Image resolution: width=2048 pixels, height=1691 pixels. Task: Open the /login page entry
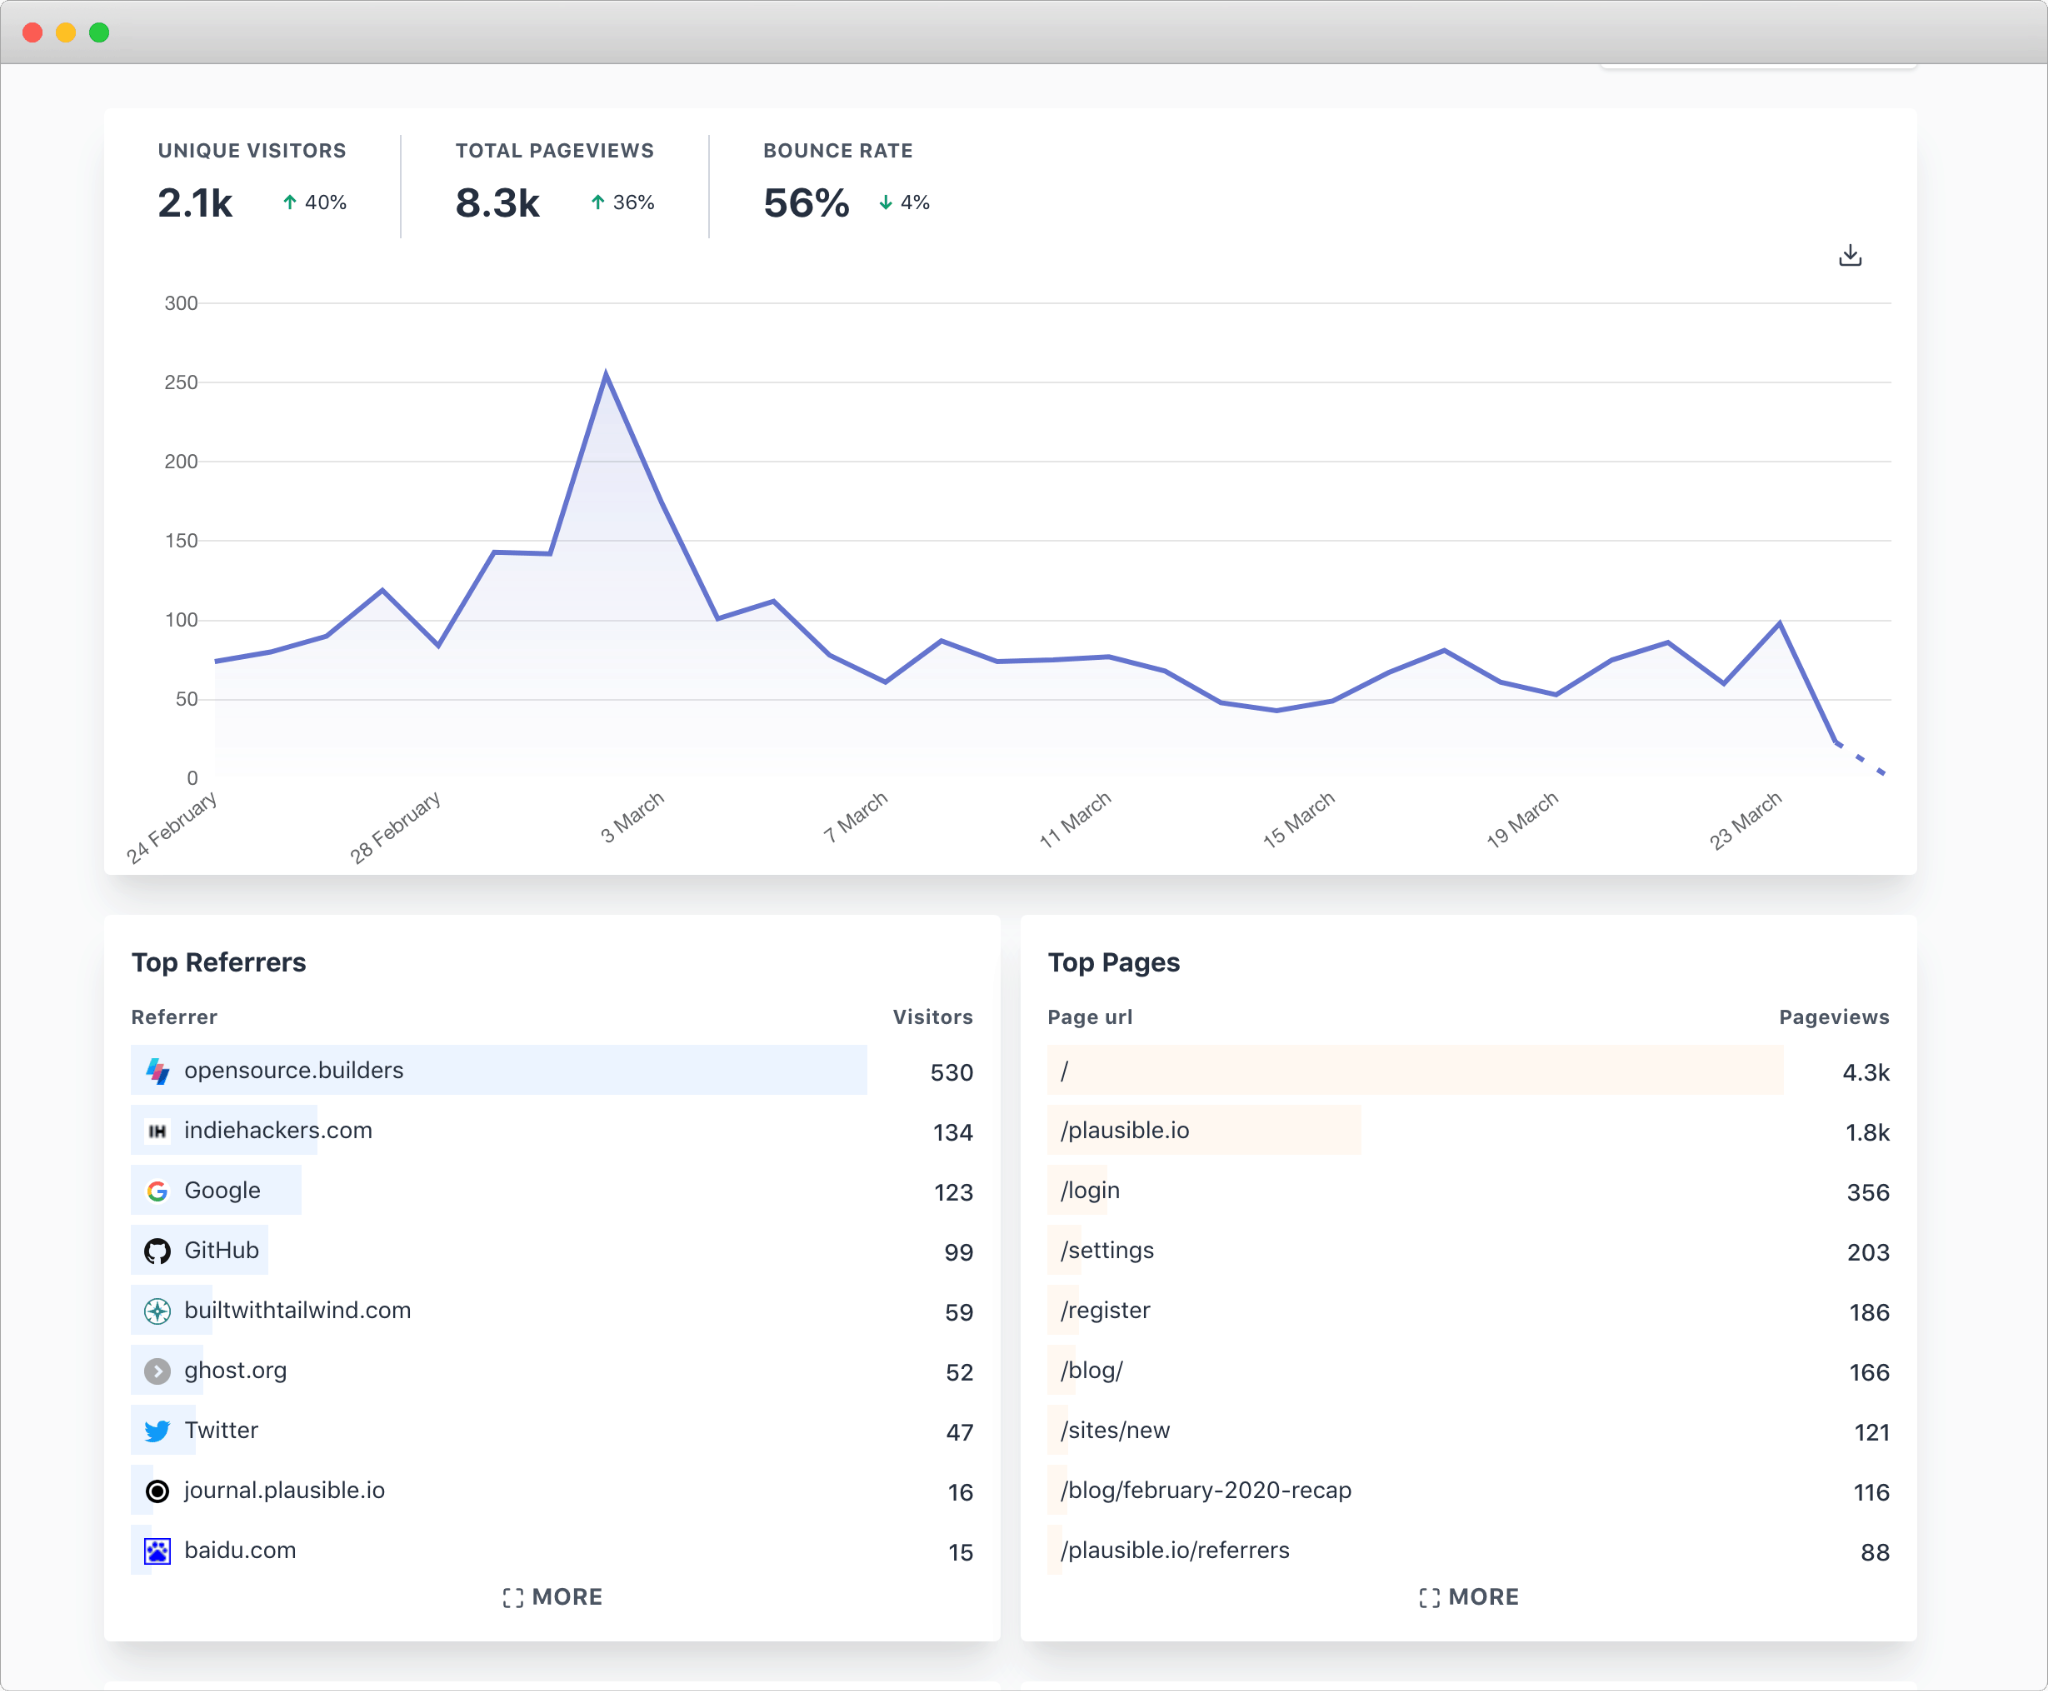[1090, 1190]
